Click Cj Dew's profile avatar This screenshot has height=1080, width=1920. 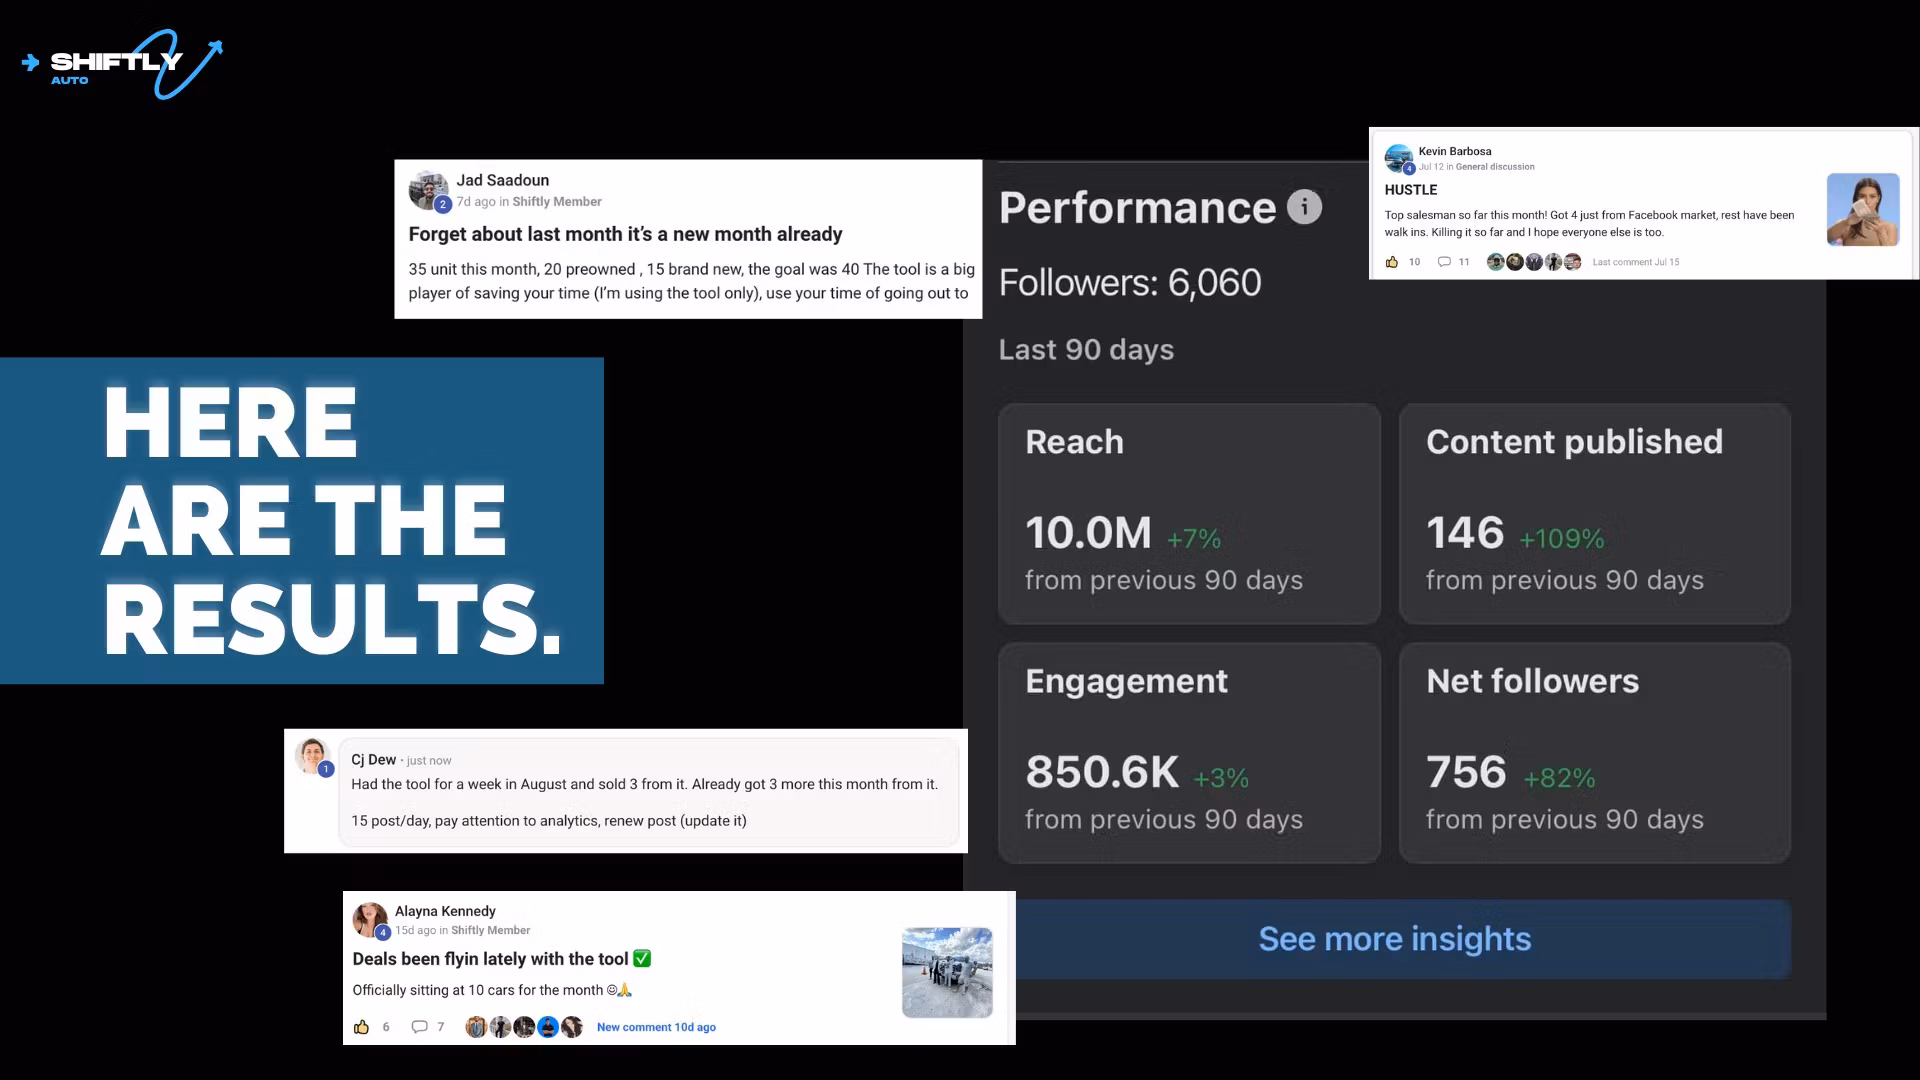point(312,756)
